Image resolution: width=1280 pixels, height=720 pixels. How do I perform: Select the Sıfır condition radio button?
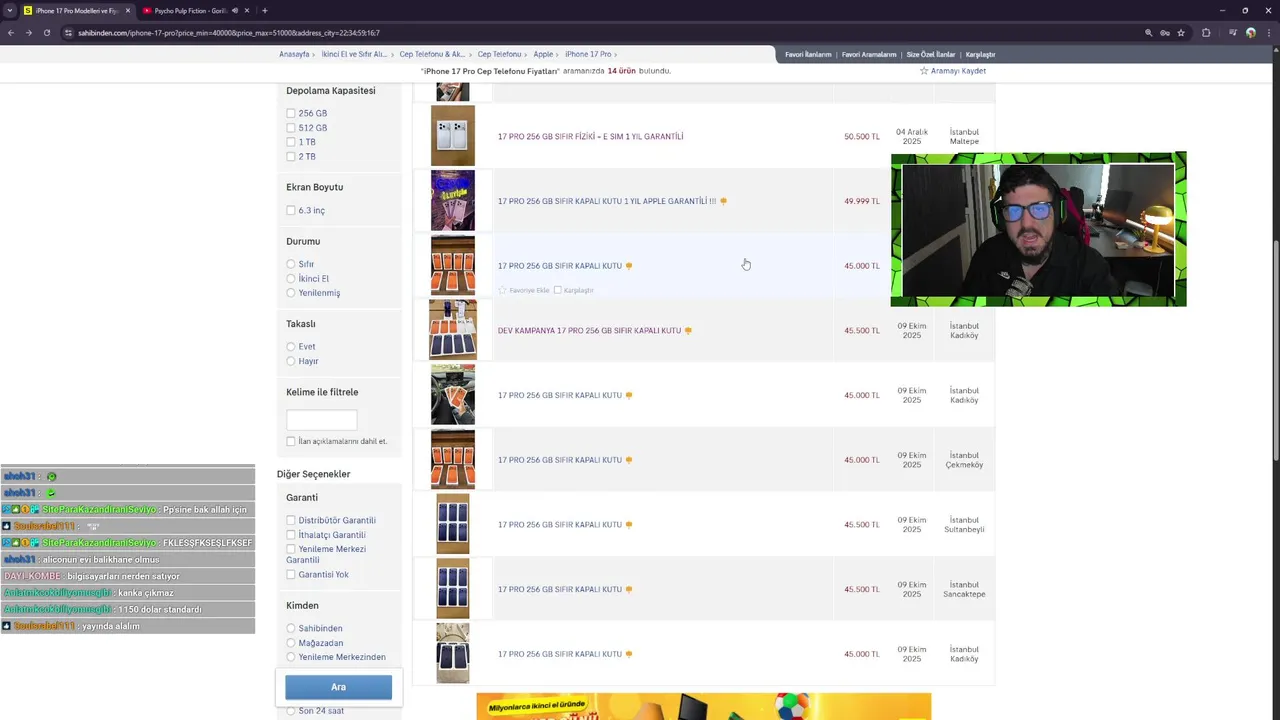click(x=291, y=264)
